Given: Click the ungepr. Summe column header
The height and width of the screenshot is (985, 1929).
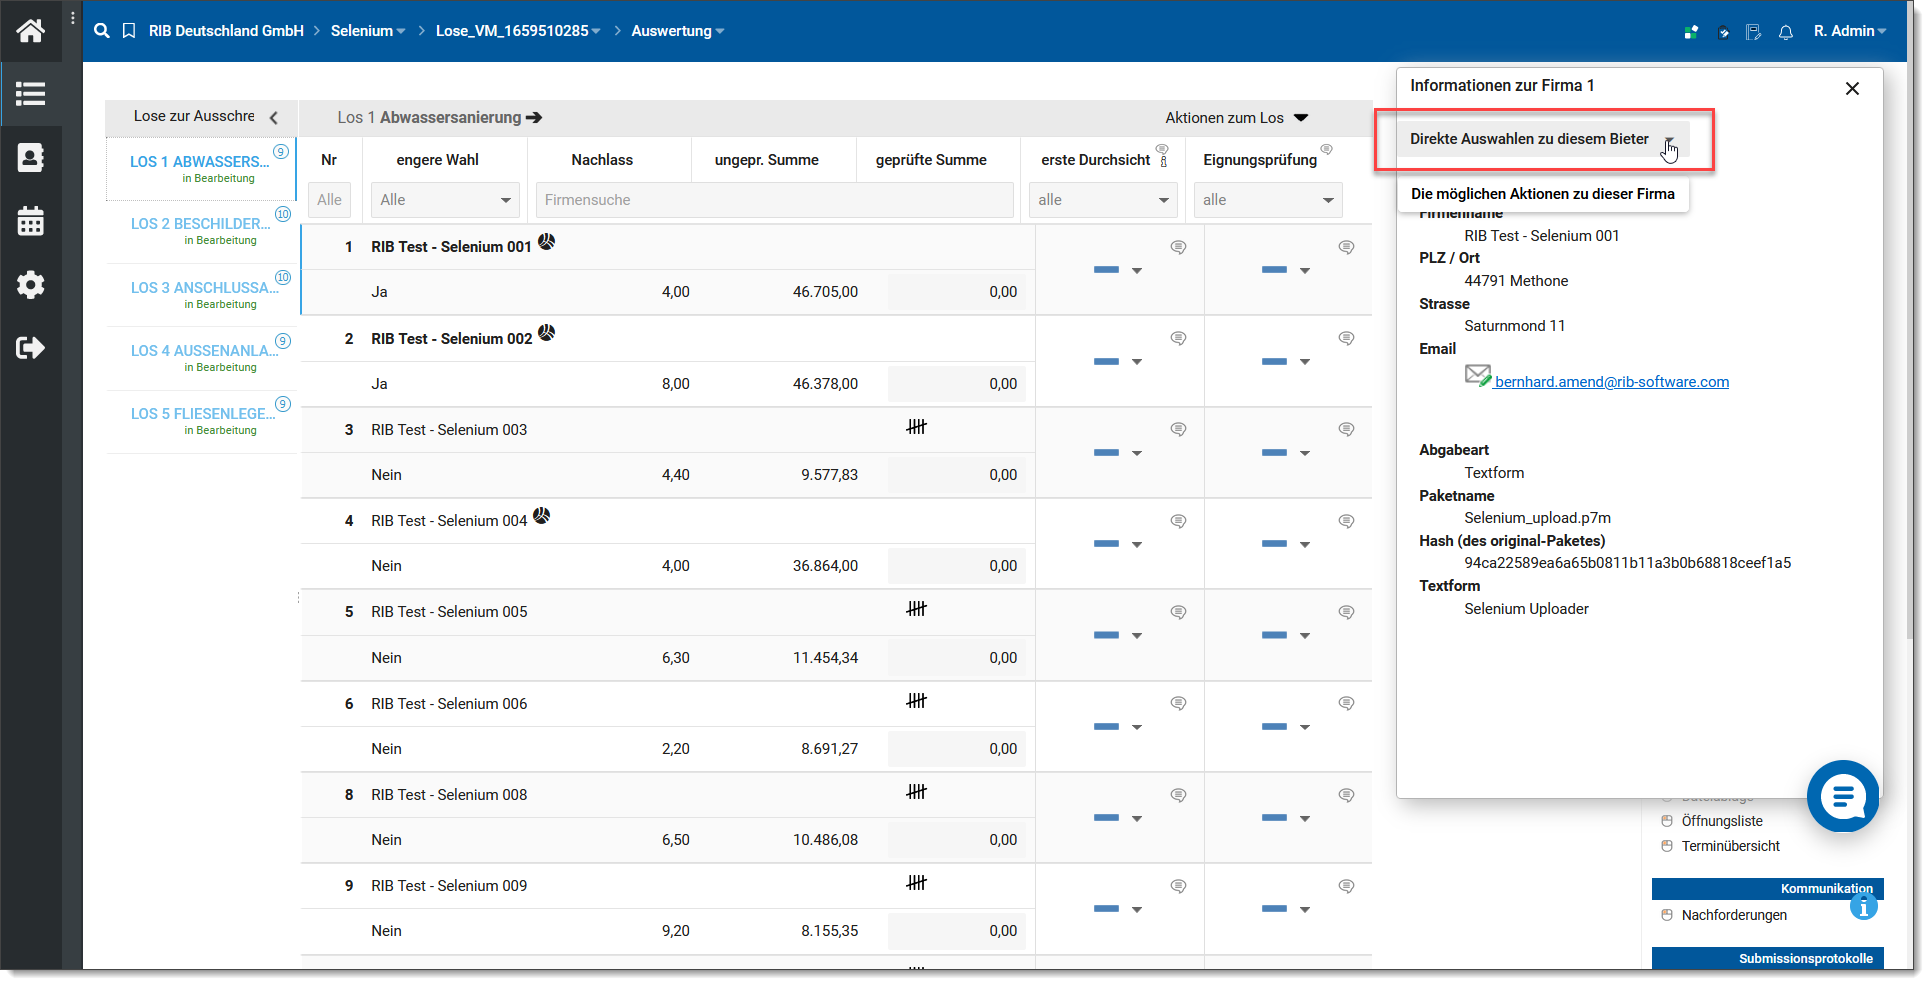Looking at the screenshot, I should coord(767,160).
